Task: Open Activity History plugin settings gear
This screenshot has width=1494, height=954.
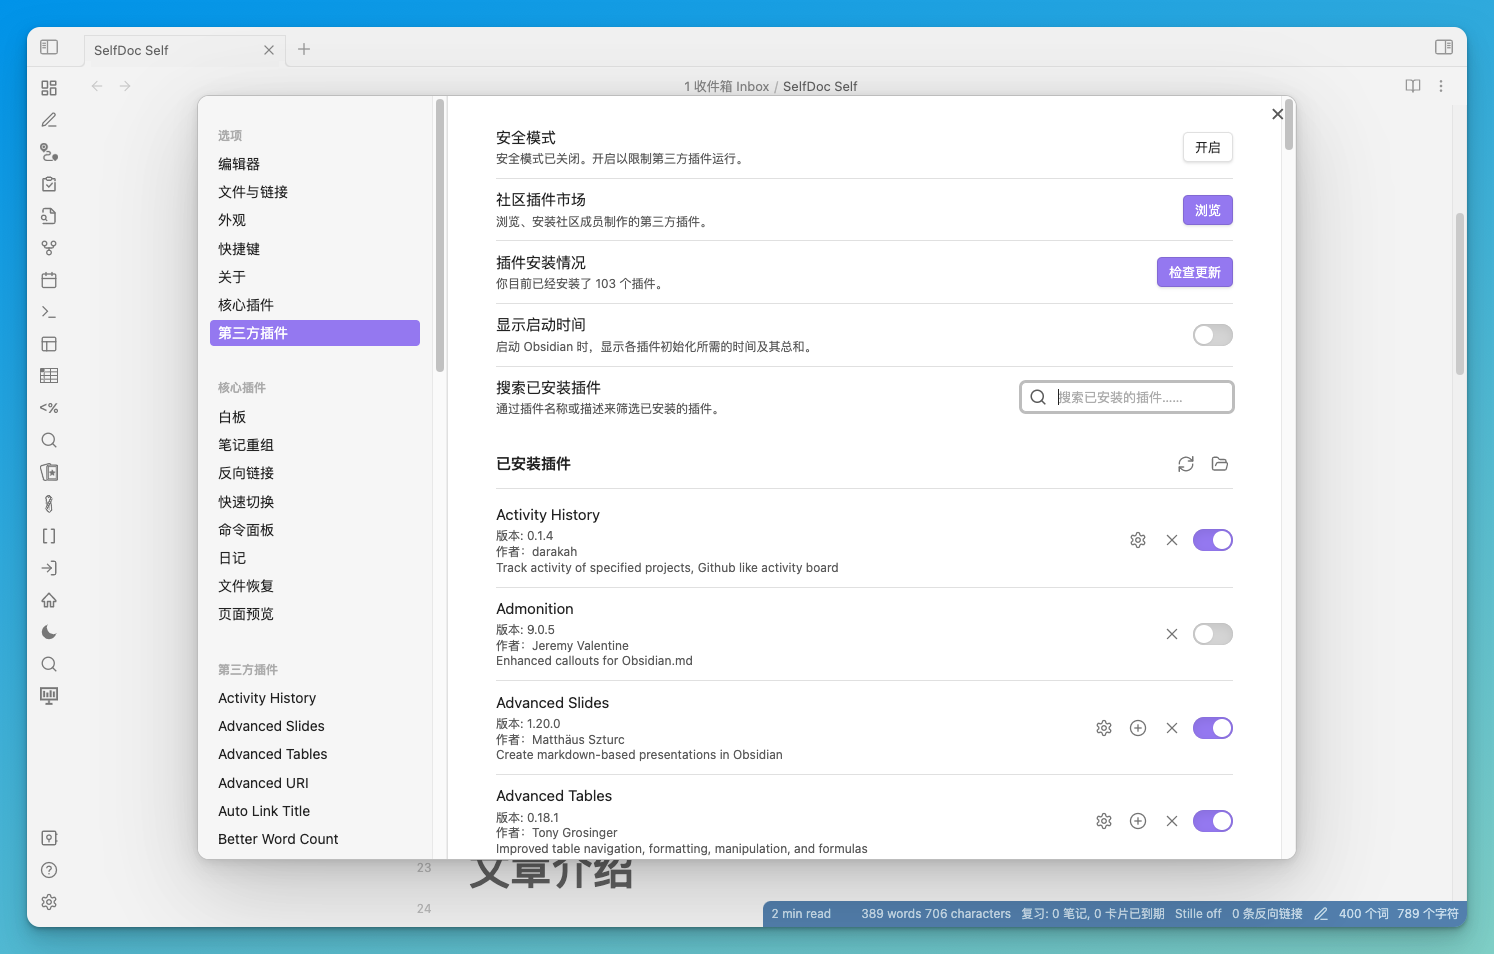Action: click(x=1137, y=539)
